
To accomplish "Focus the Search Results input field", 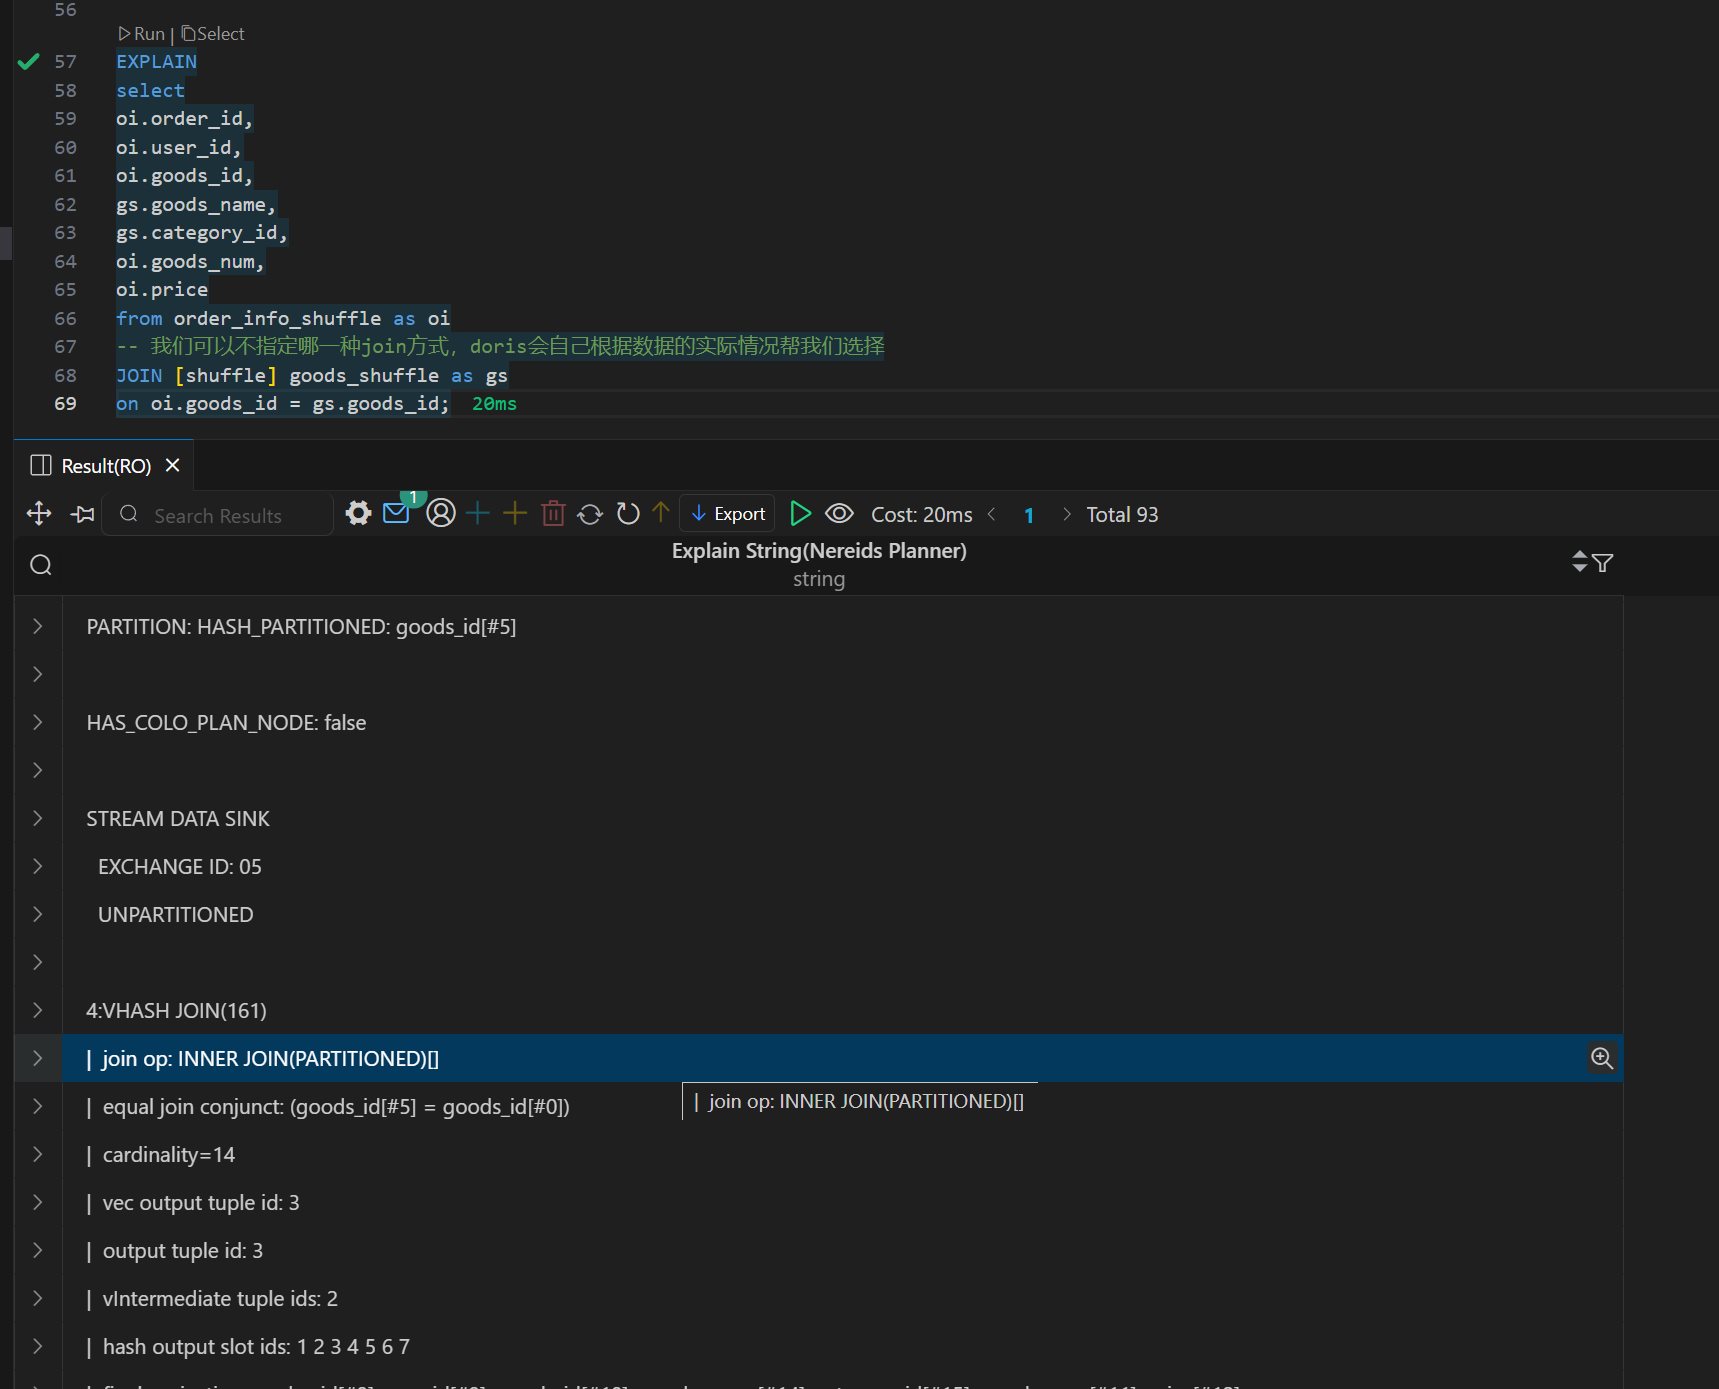I will [x=217, y=515].
